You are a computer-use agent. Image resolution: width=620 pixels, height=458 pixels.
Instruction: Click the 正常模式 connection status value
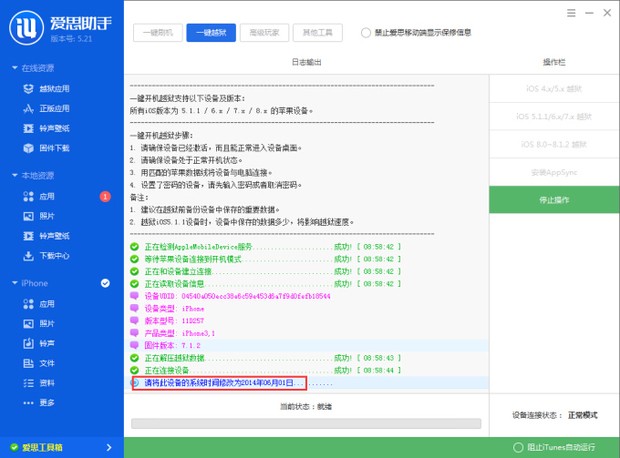click(x=583, y=415)
